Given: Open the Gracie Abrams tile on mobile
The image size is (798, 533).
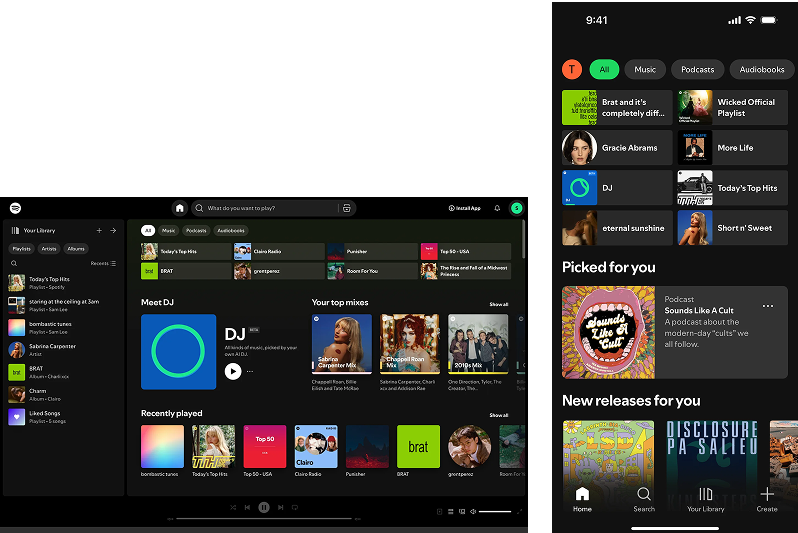Looking at the screenshot, I should point(617,148).
